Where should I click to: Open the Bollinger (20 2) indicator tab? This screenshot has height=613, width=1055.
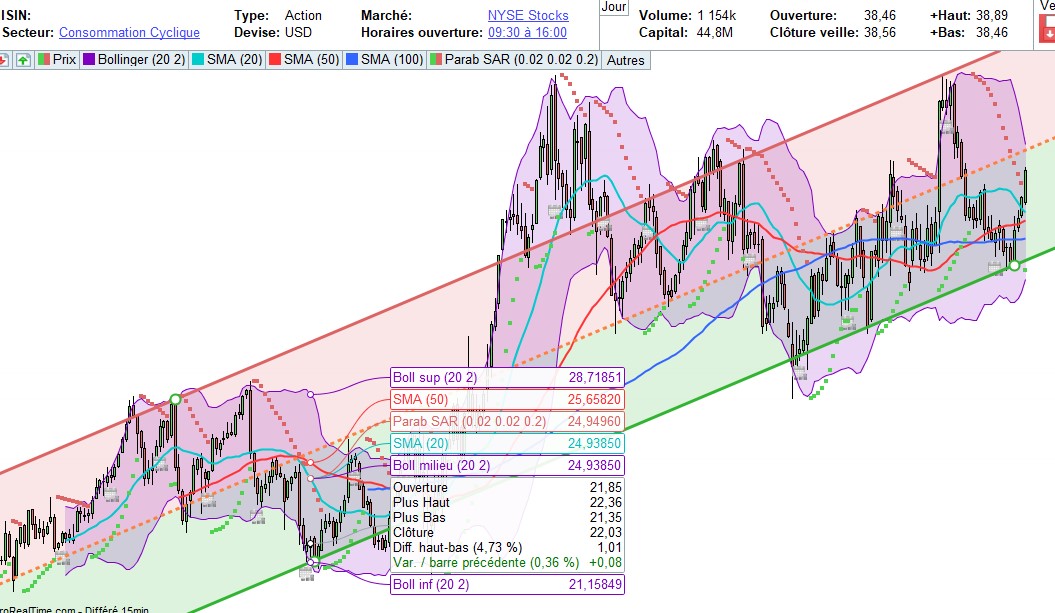click(x=134, y=59)
